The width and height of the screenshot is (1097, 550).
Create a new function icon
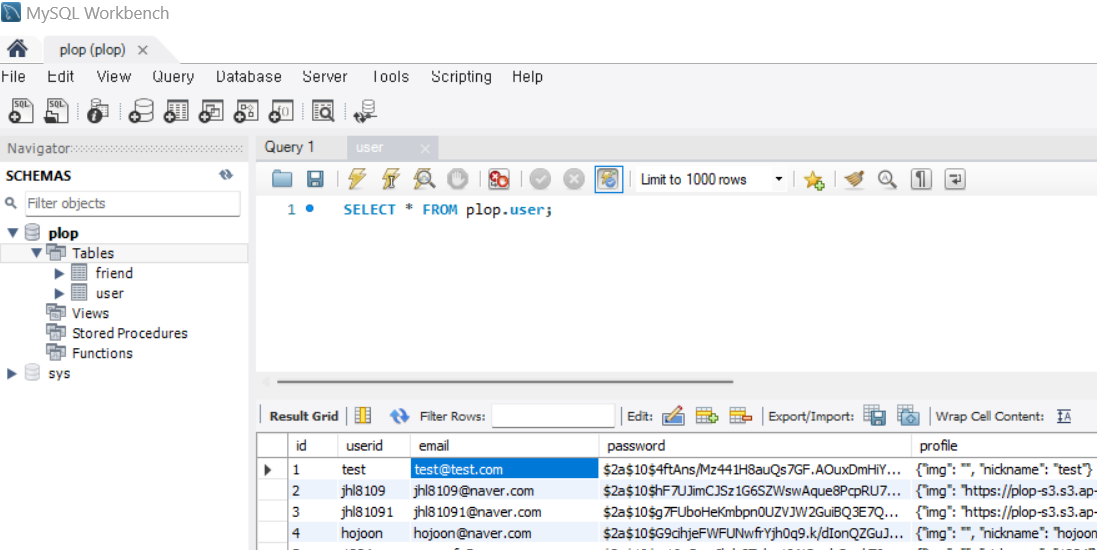coord(281,111)
